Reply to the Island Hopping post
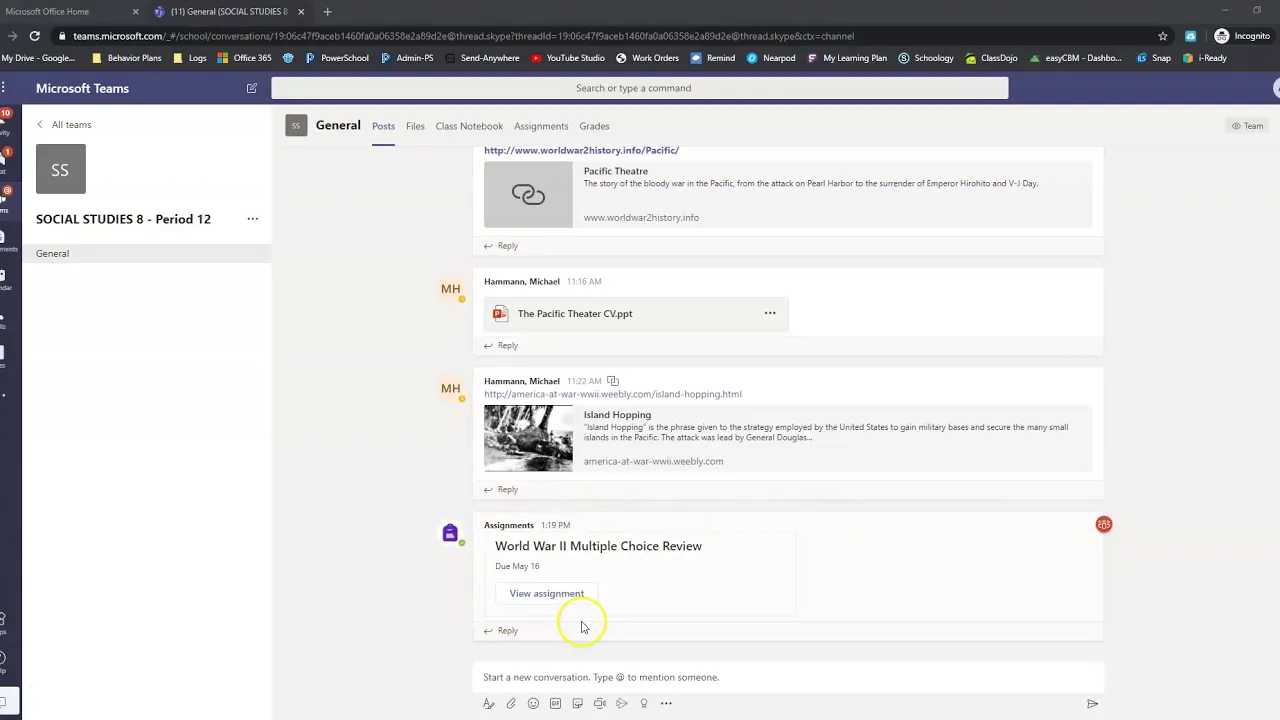The height and width of the screenshot is (720, 1280). click(x=501, y=490)
